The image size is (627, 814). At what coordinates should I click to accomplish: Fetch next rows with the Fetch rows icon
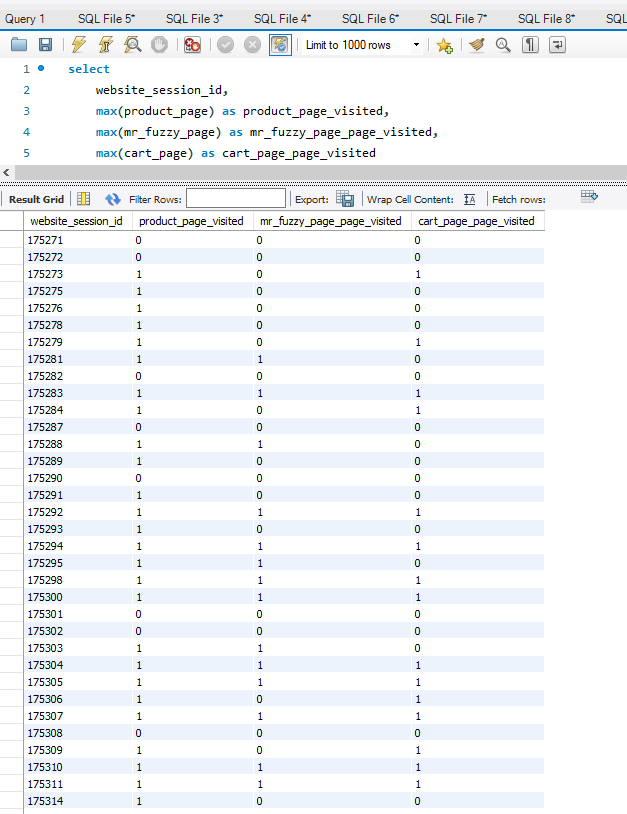pos(589,197)
